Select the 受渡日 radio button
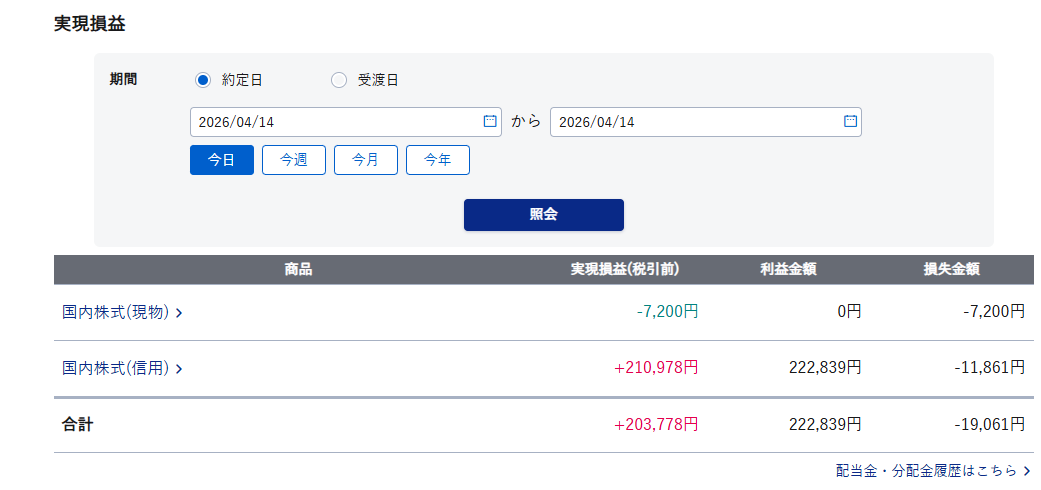The image size is (1041, 490). 339,80
